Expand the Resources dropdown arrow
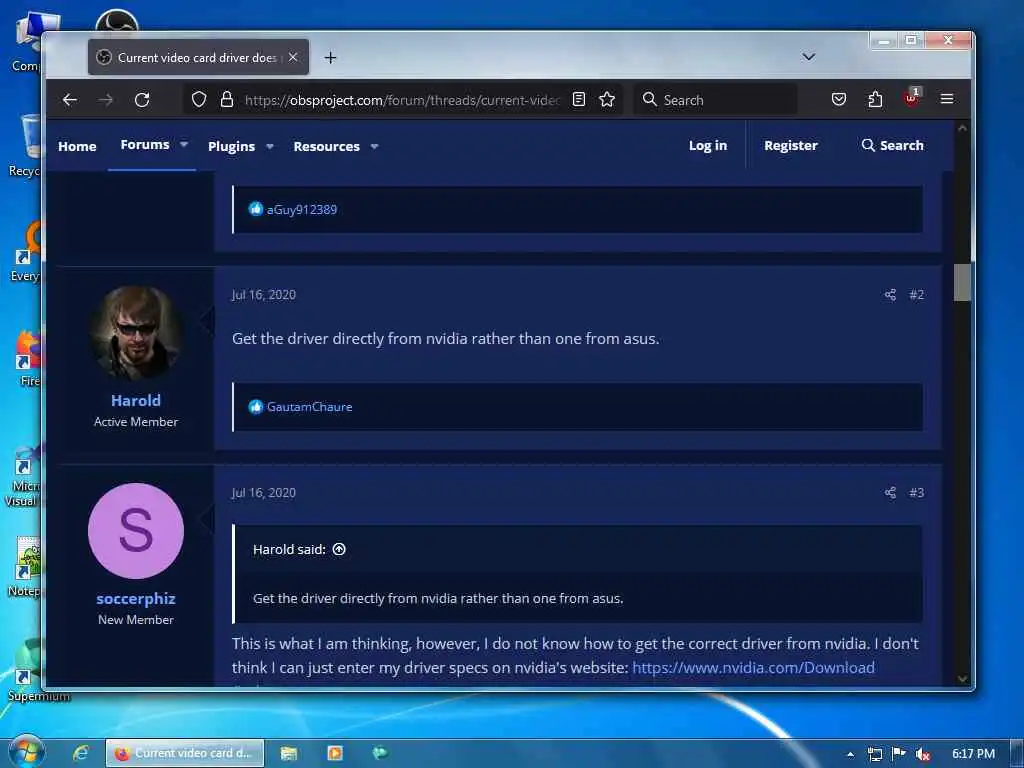Screen dimensions: 1024x768 tap(374, 146)
